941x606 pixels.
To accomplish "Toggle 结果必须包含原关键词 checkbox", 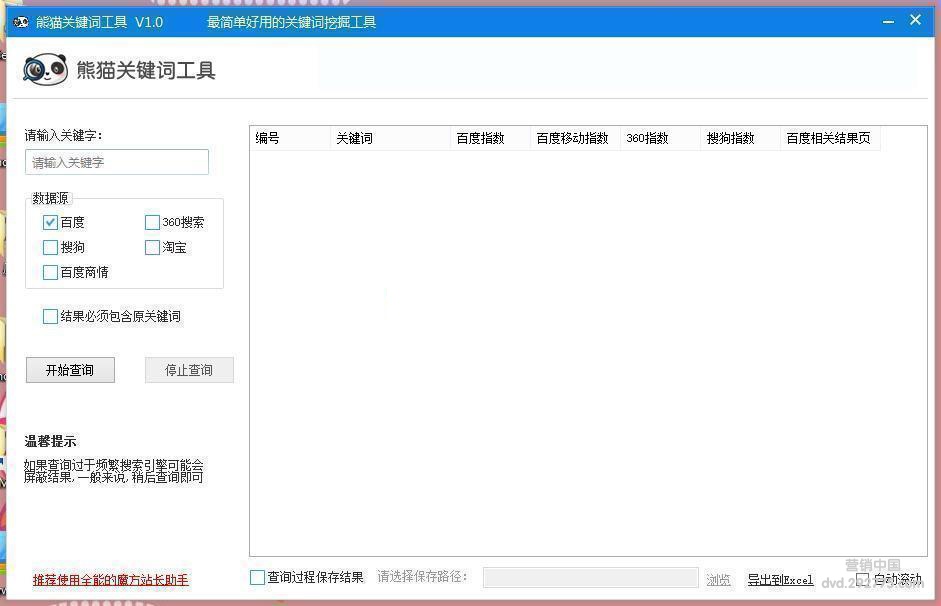I will point(50,316).
